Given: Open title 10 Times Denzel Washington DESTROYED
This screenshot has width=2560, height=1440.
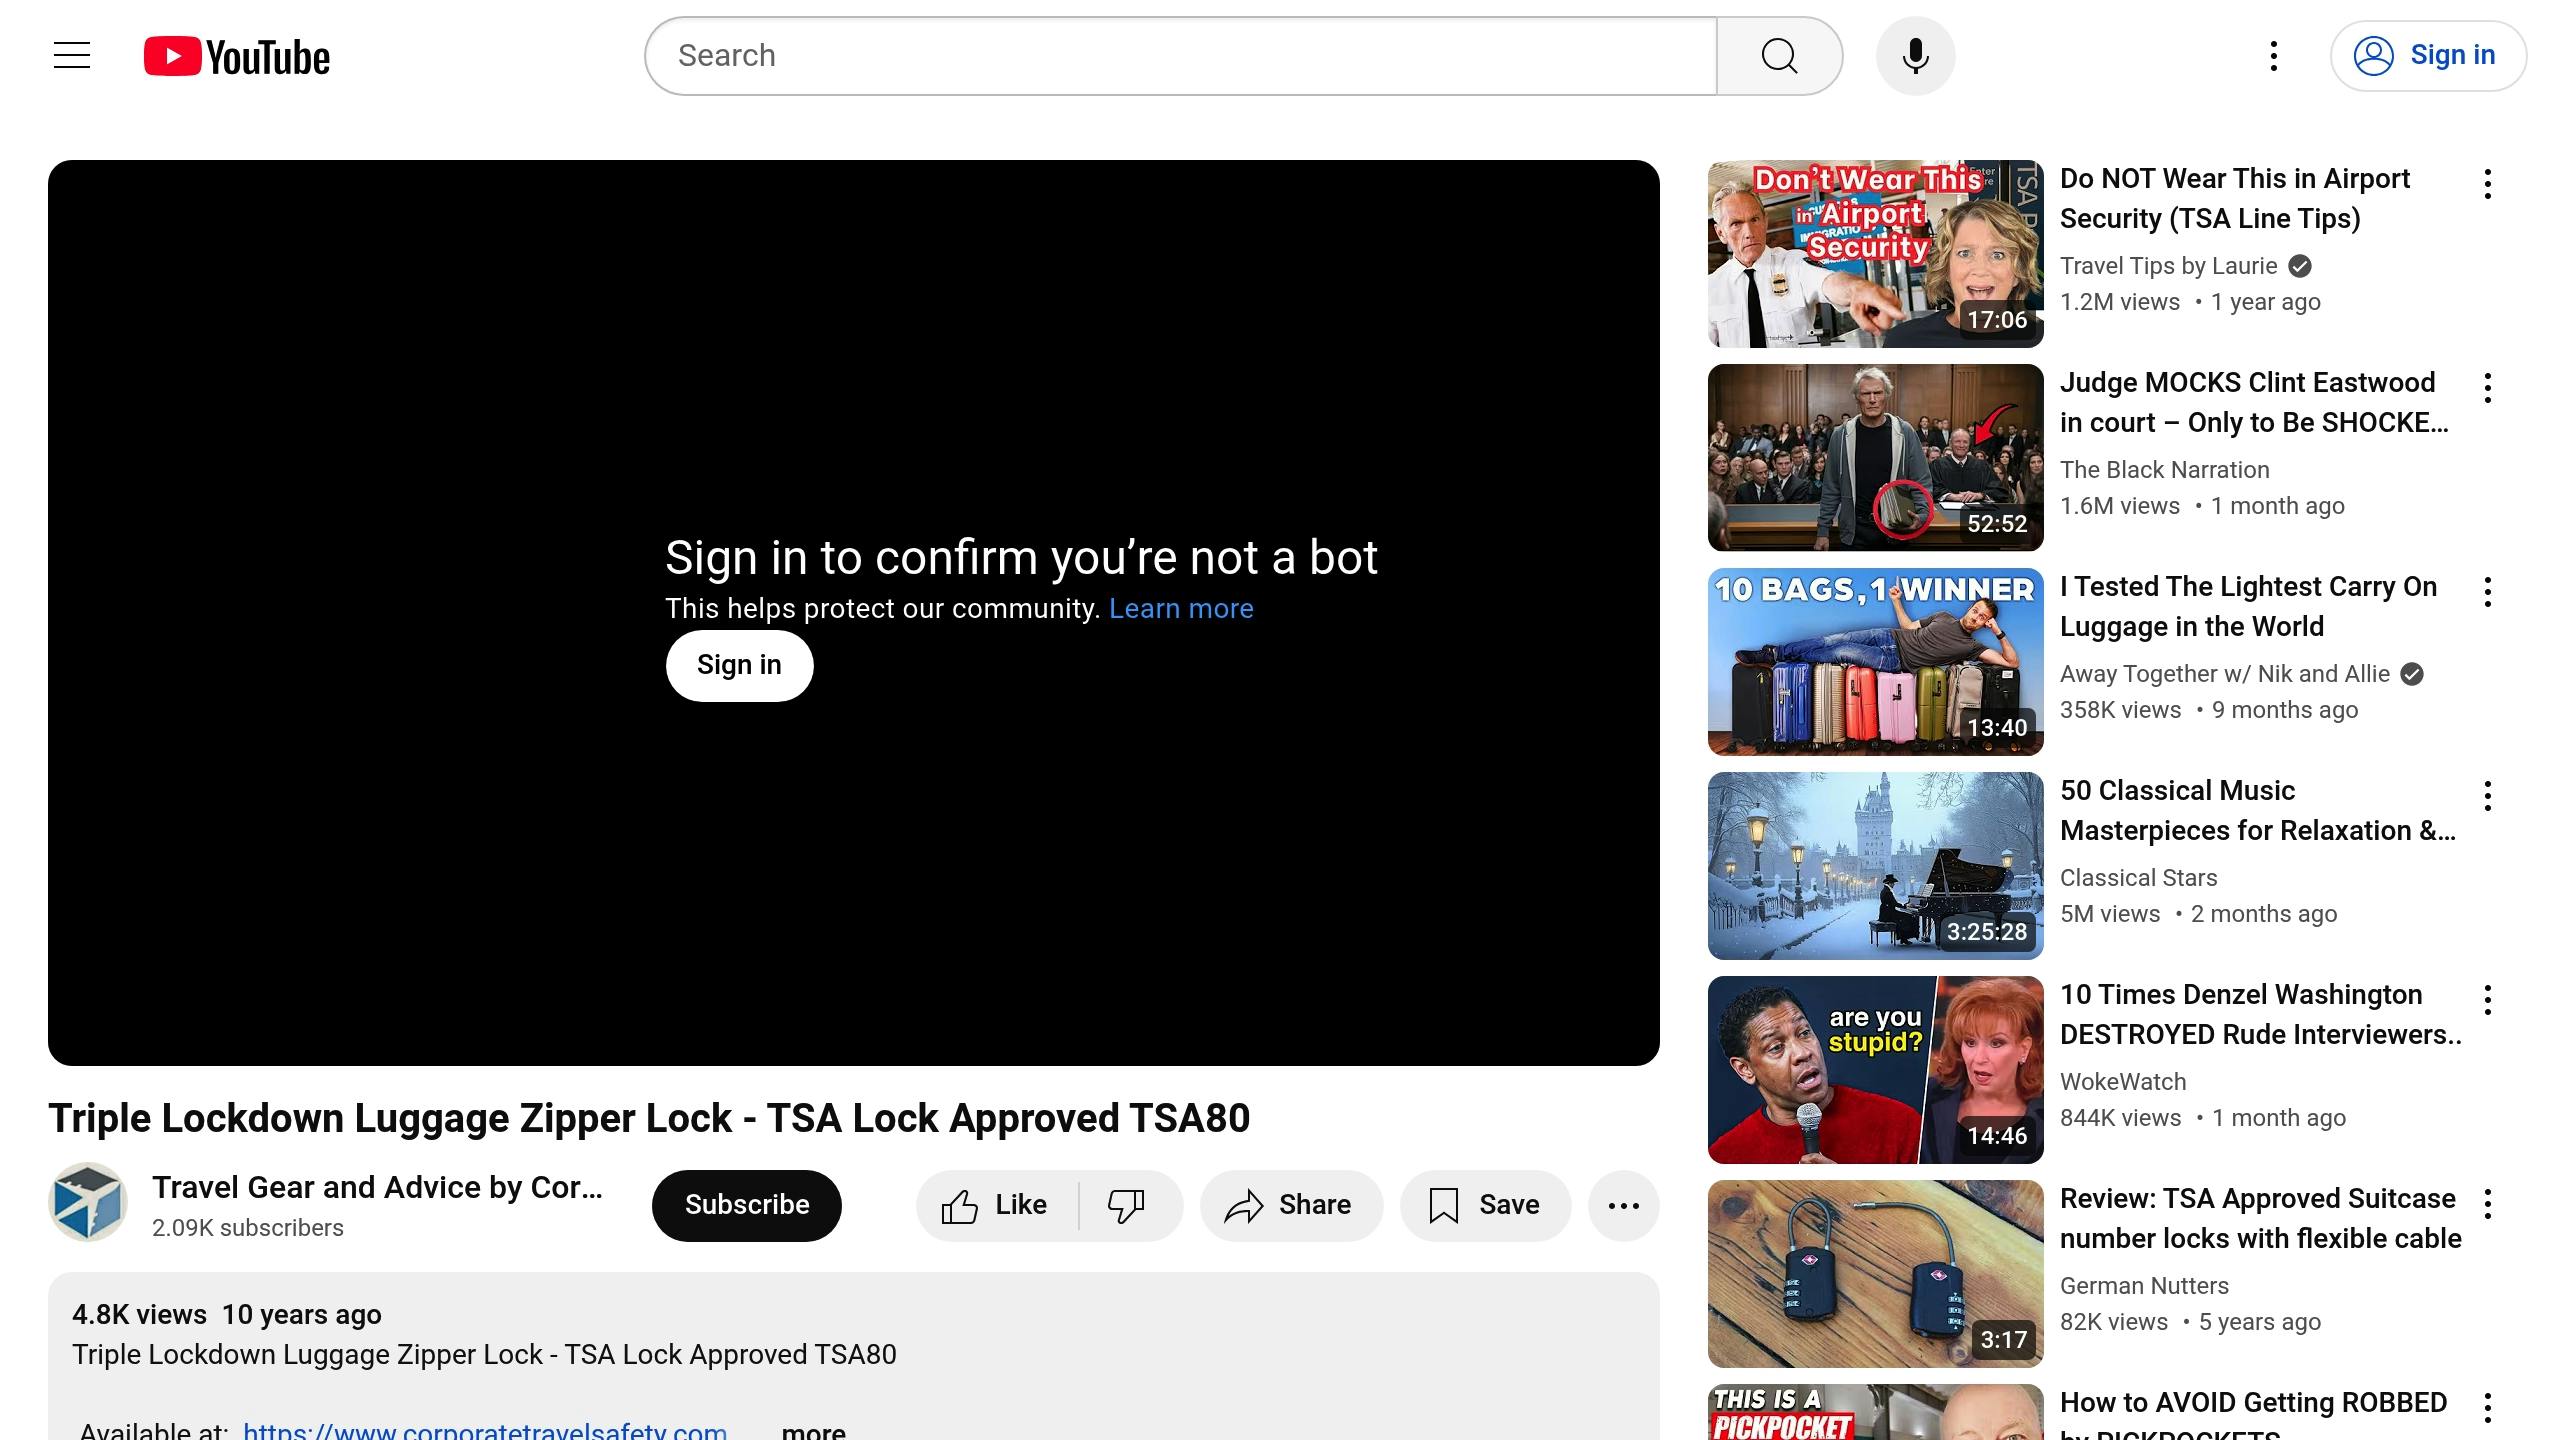Looking at the screenshot, I should pyautogui.click(x=2261, y=1014).
